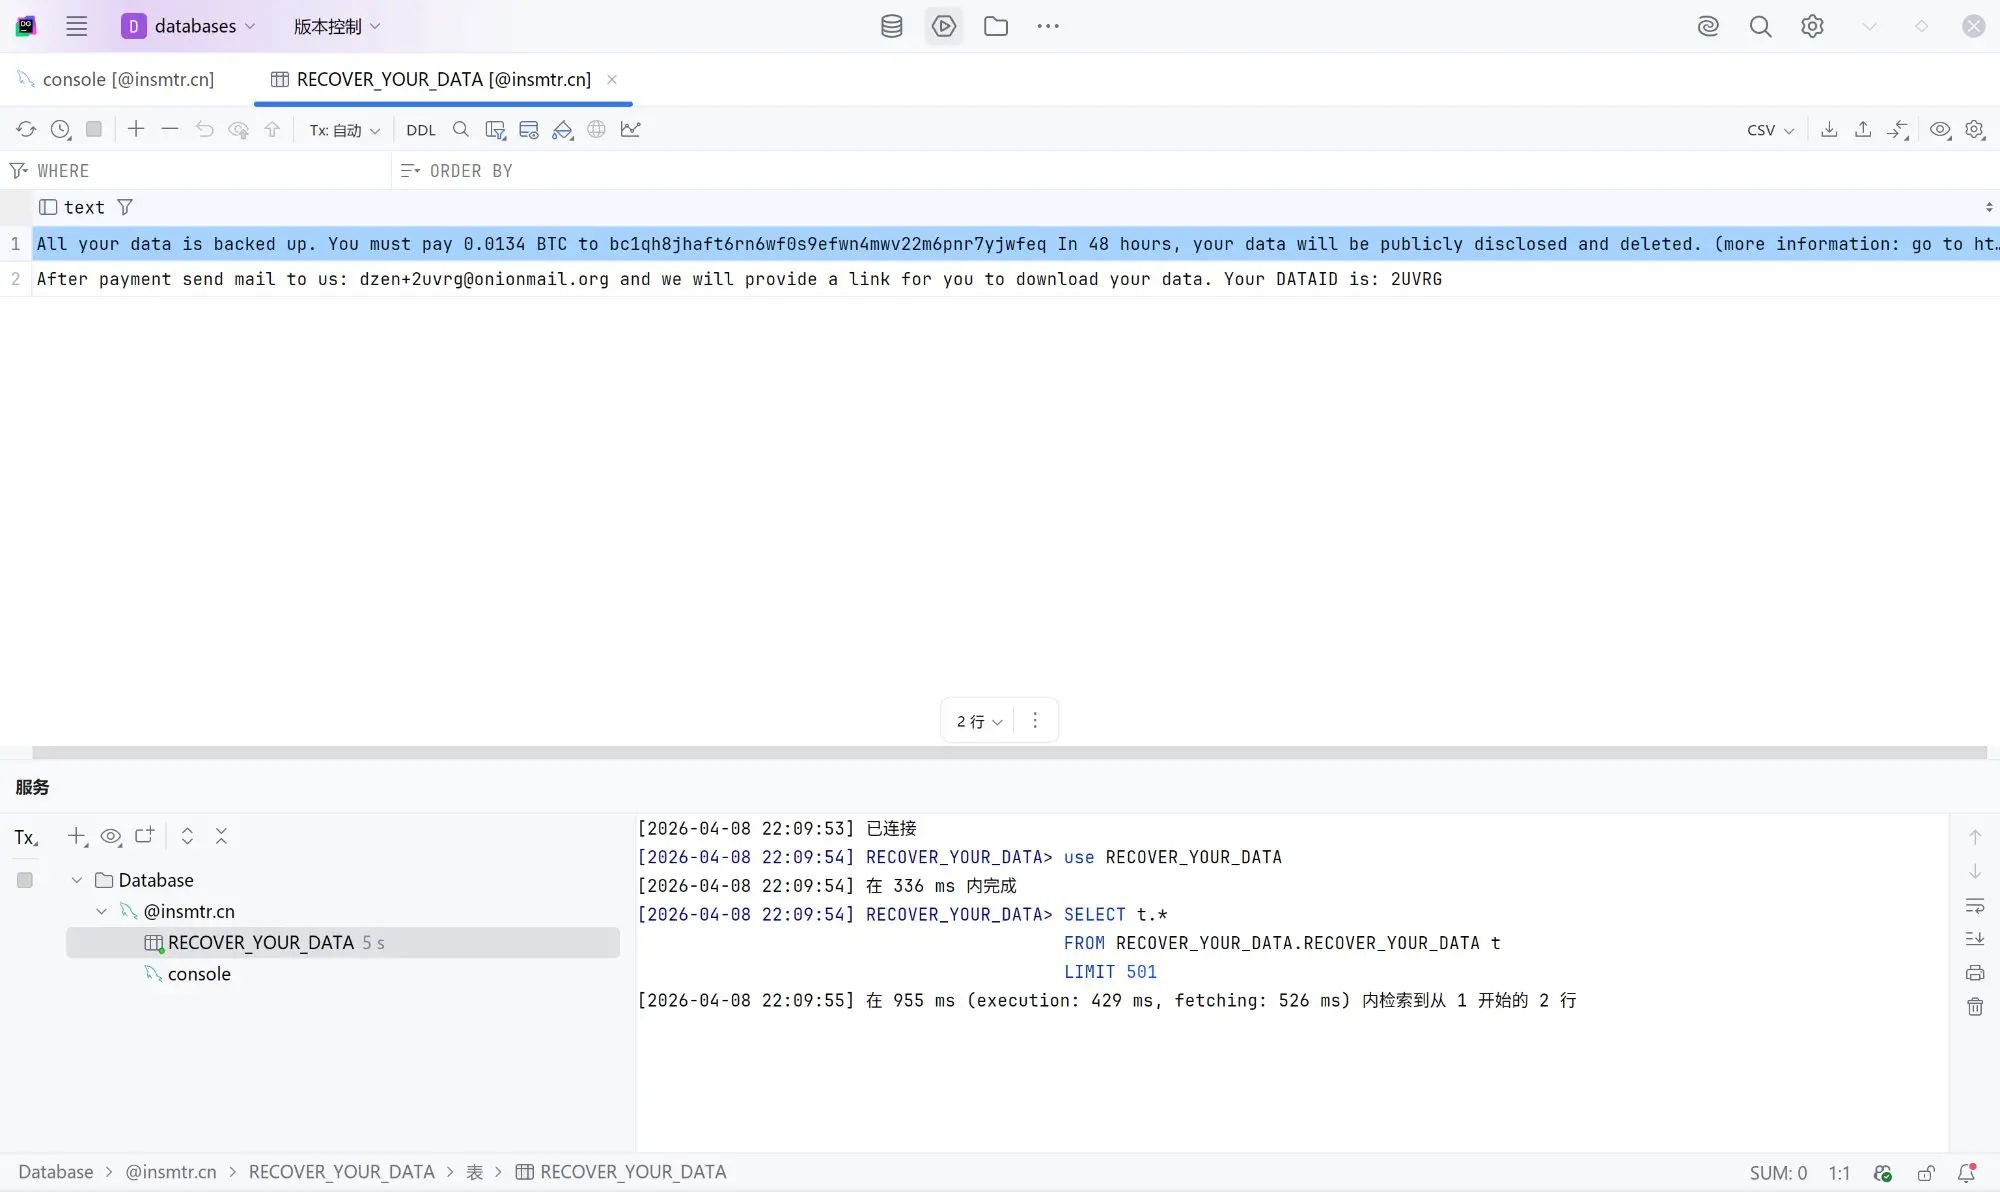Click the export data download icon
Image resolution: width=2000 pixels, height=1192 pixels.
[1829, 129]
